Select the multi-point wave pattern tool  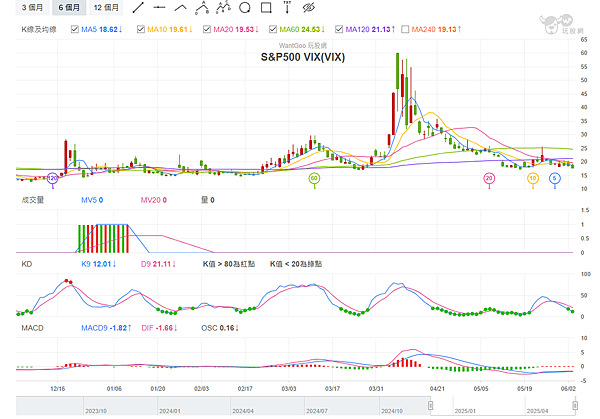pos(223,7)
